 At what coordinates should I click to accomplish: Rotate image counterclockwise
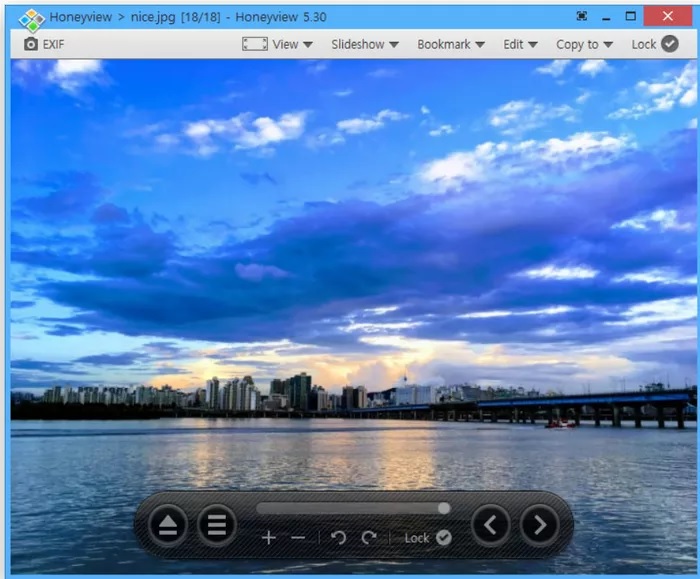click(x=338, y=537)
